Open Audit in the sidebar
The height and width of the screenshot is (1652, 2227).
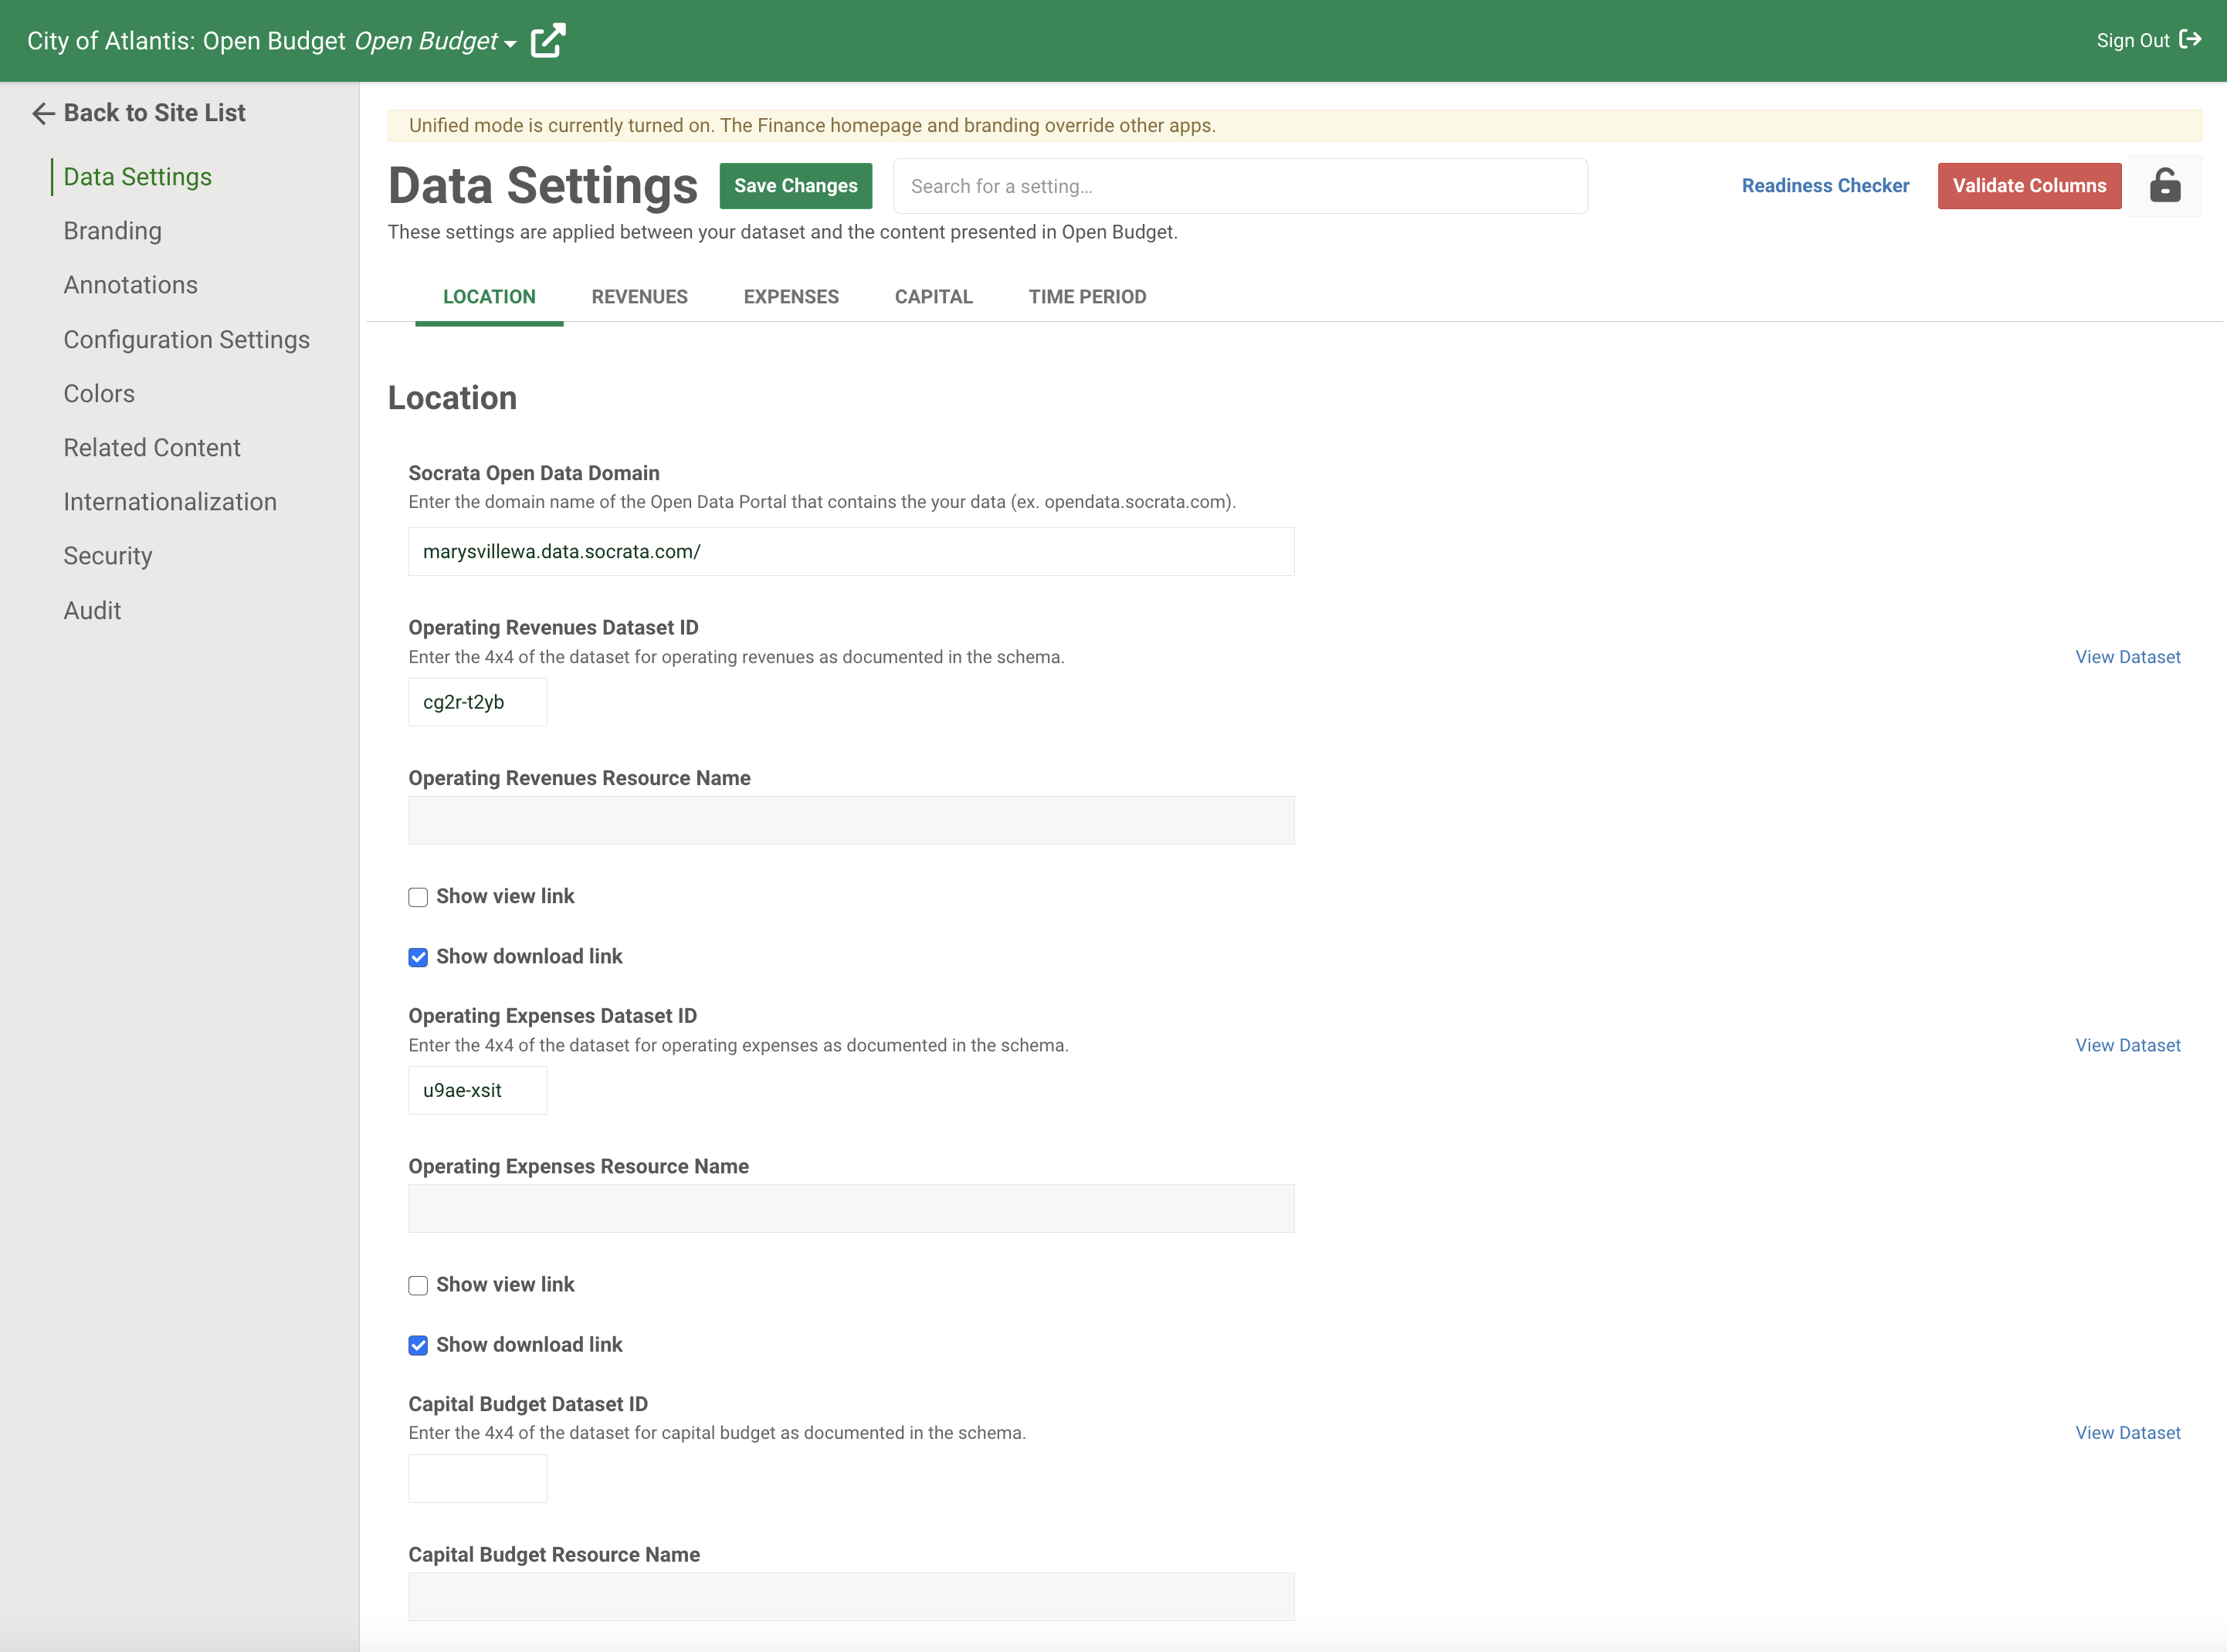tap(92, 611)
